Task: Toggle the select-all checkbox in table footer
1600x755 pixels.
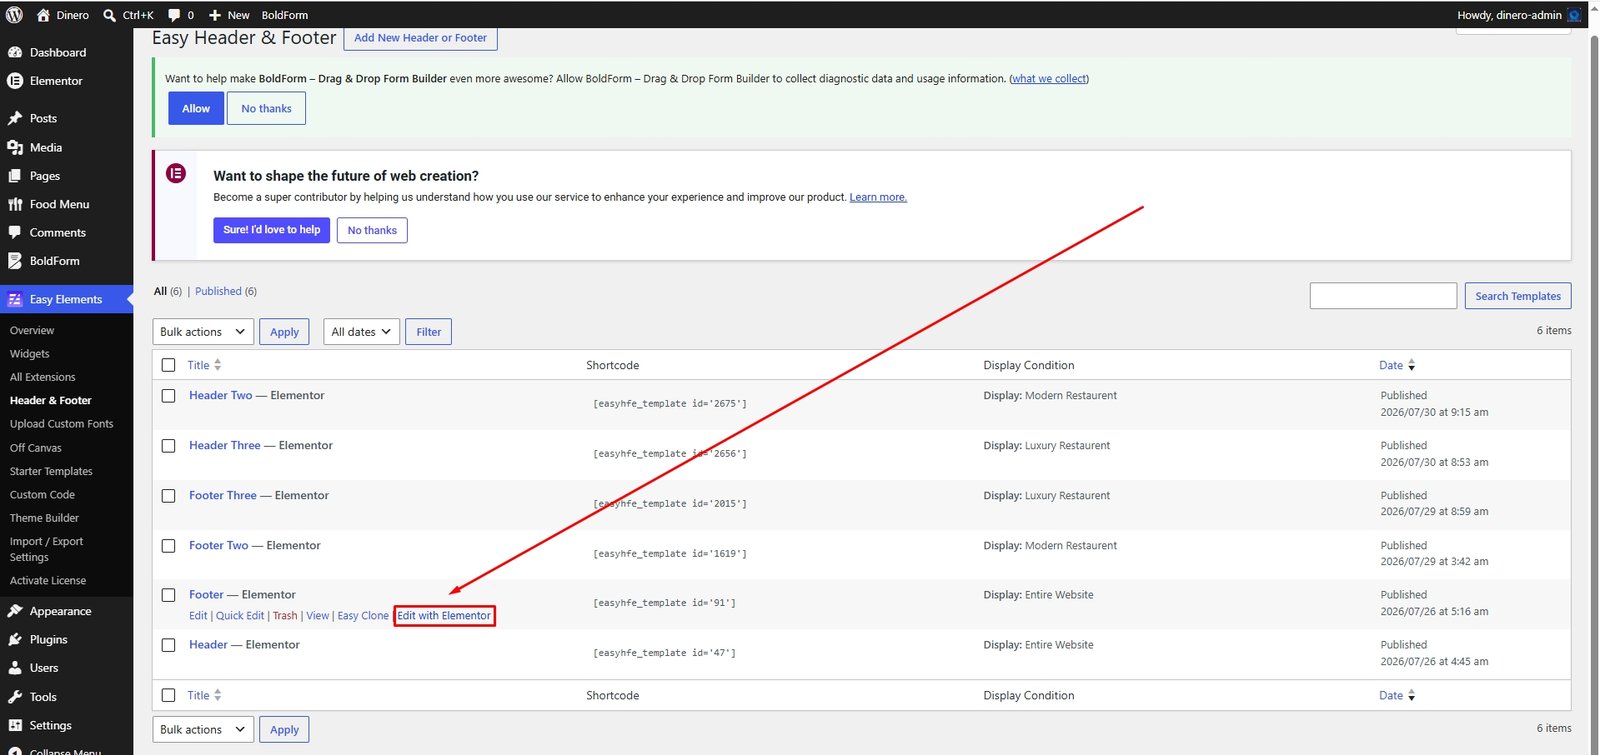Action: pyautogui.click(x=168, y=695)
